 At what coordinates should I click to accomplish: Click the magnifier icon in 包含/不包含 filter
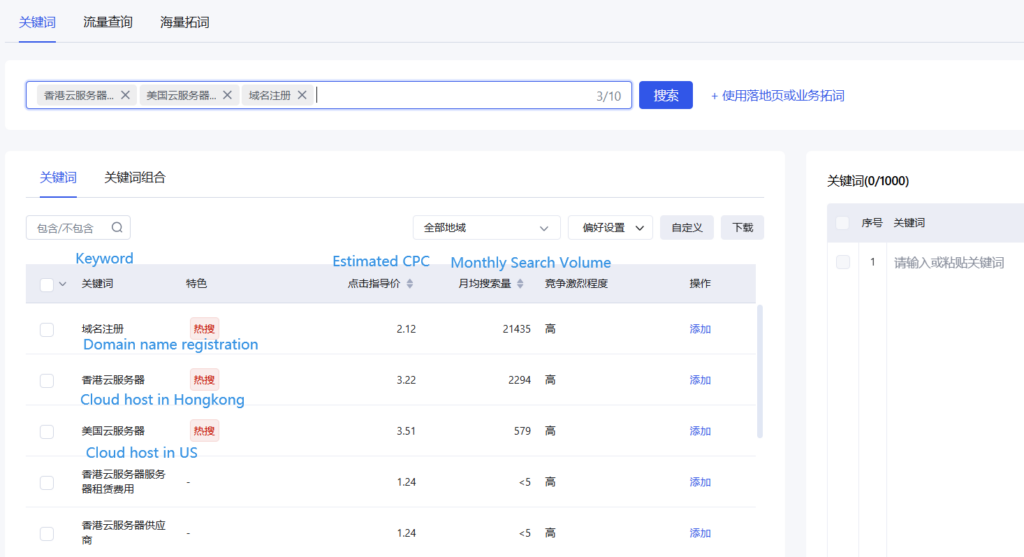click(117, 227)
